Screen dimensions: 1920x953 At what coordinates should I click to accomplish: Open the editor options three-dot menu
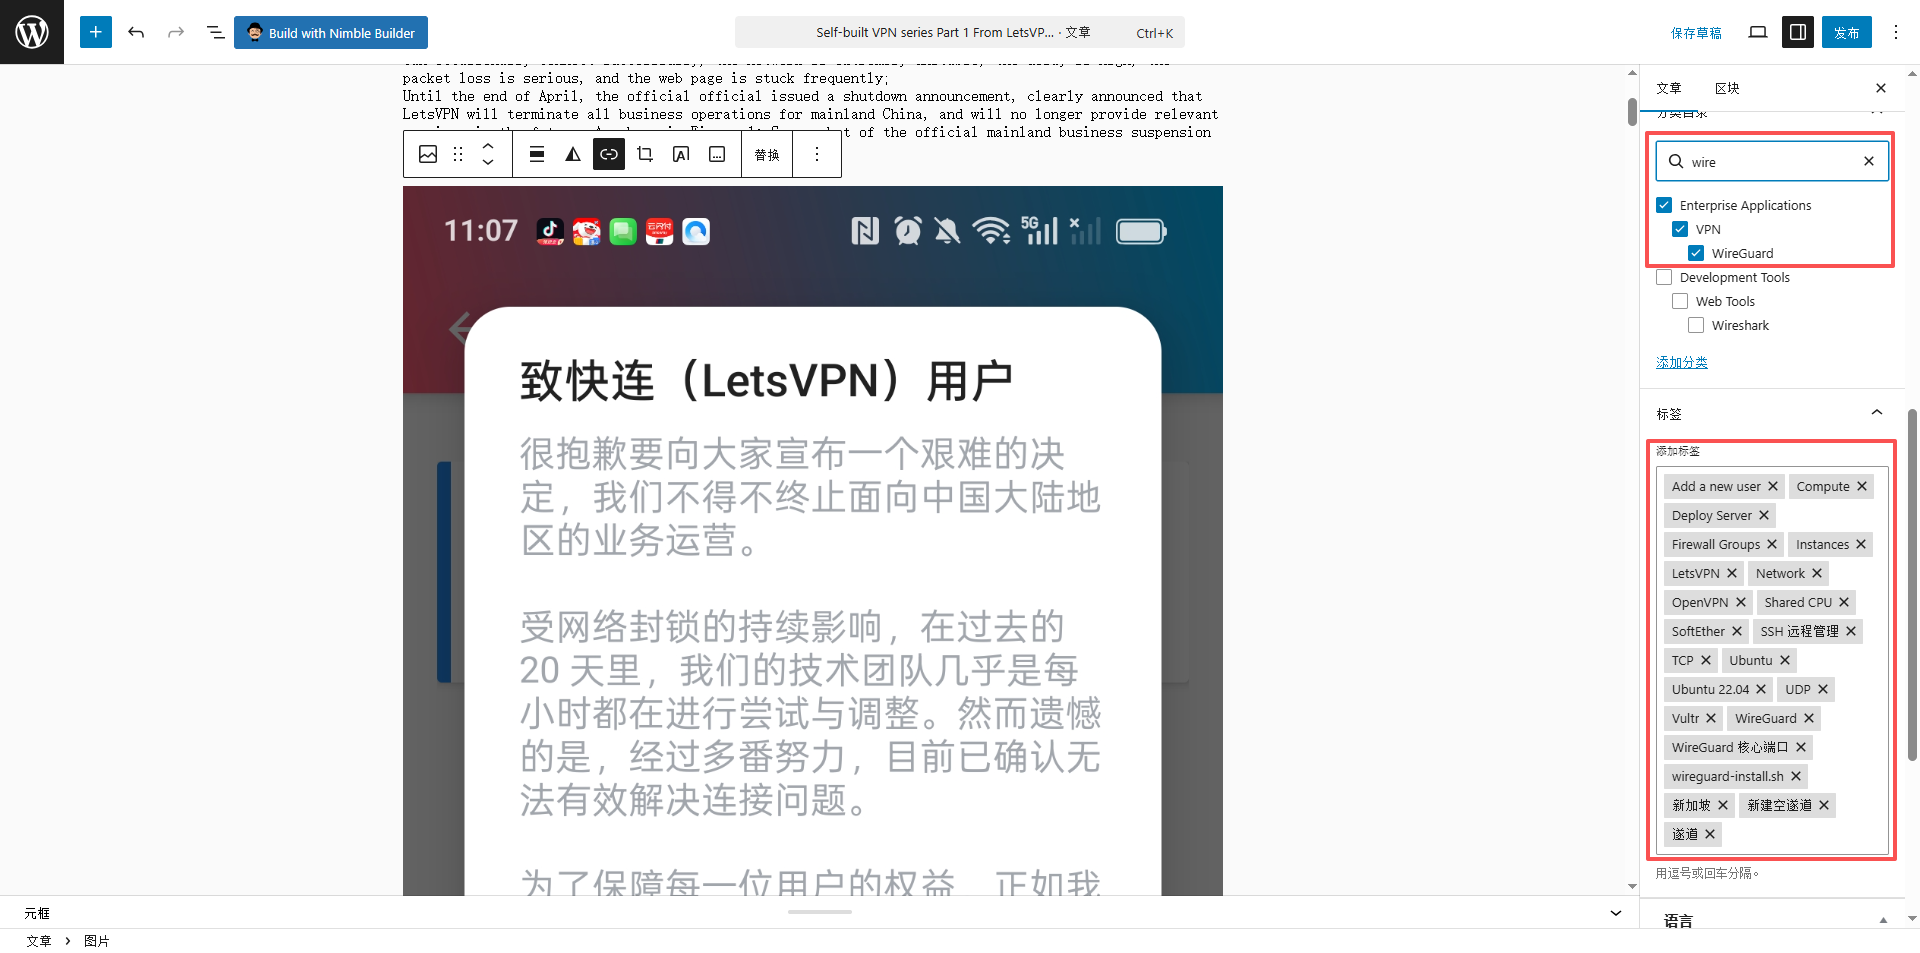(x=1896, y=32)
